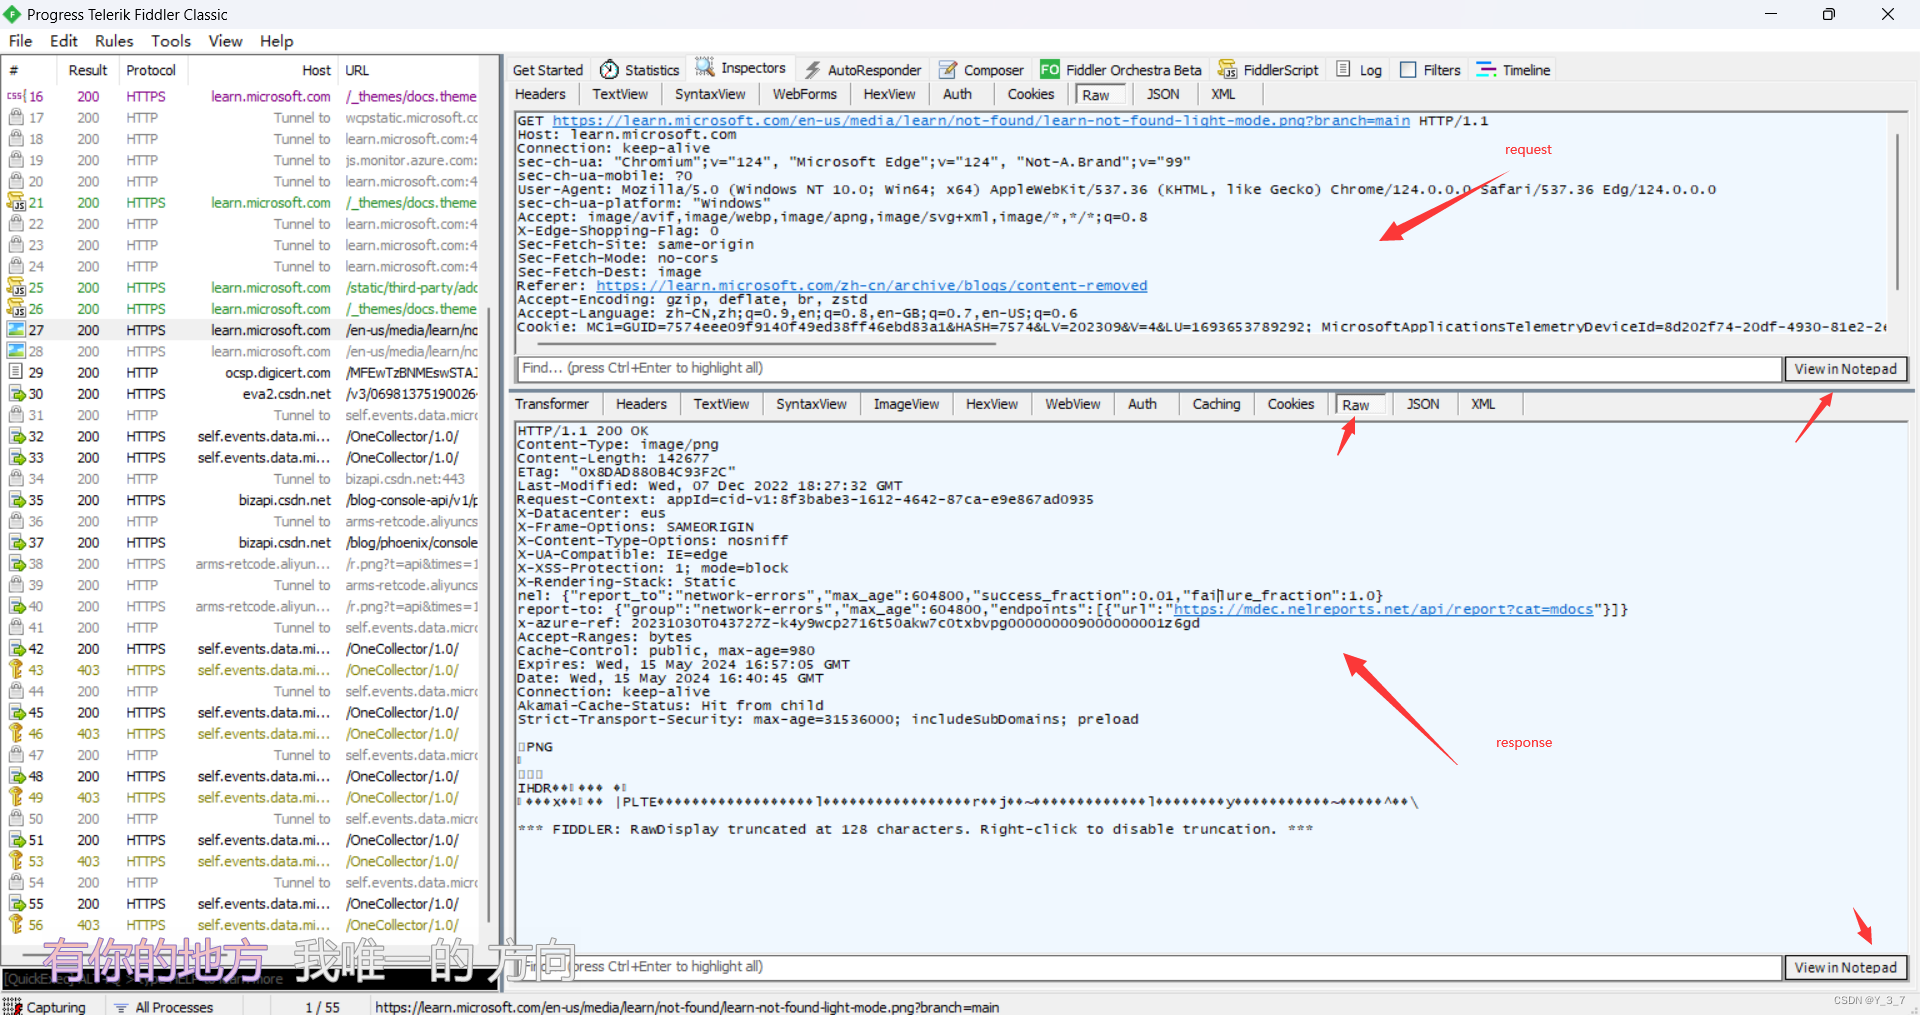Click the Capturing status bar text
The height and width of the screenshot is (1015, 1920).
click(56, 1007)
